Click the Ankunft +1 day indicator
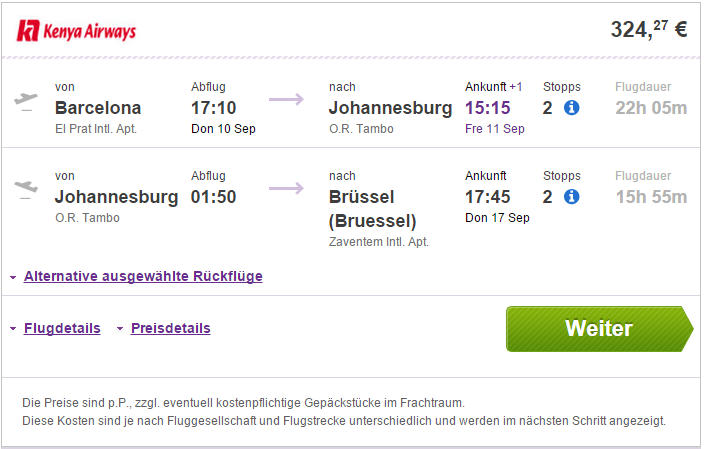708x449 pixels. tap(516, 87)
